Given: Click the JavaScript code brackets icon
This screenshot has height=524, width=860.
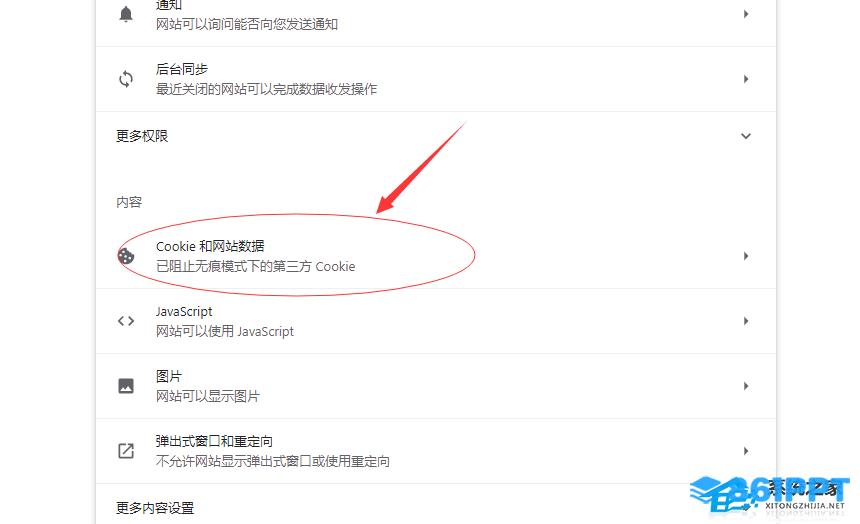Looking at the screenshot, I should [x=126, y=321].
